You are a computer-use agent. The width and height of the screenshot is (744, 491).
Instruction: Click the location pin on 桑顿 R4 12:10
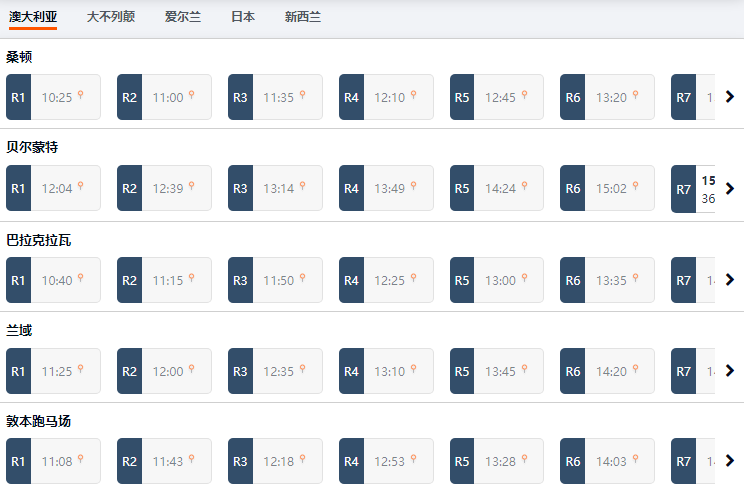[x=413, y=96]
